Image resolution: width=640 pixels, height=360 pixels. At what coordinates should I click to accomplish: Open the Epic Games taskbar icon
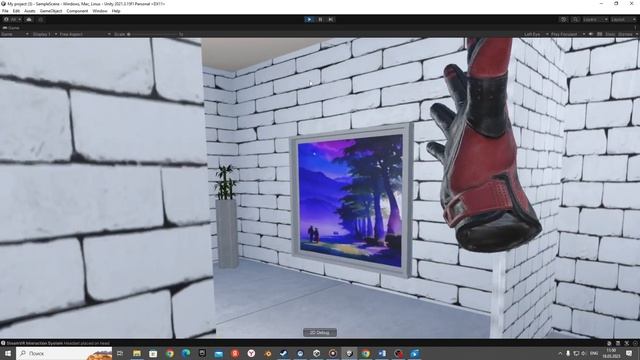click(x=202, y=353)
